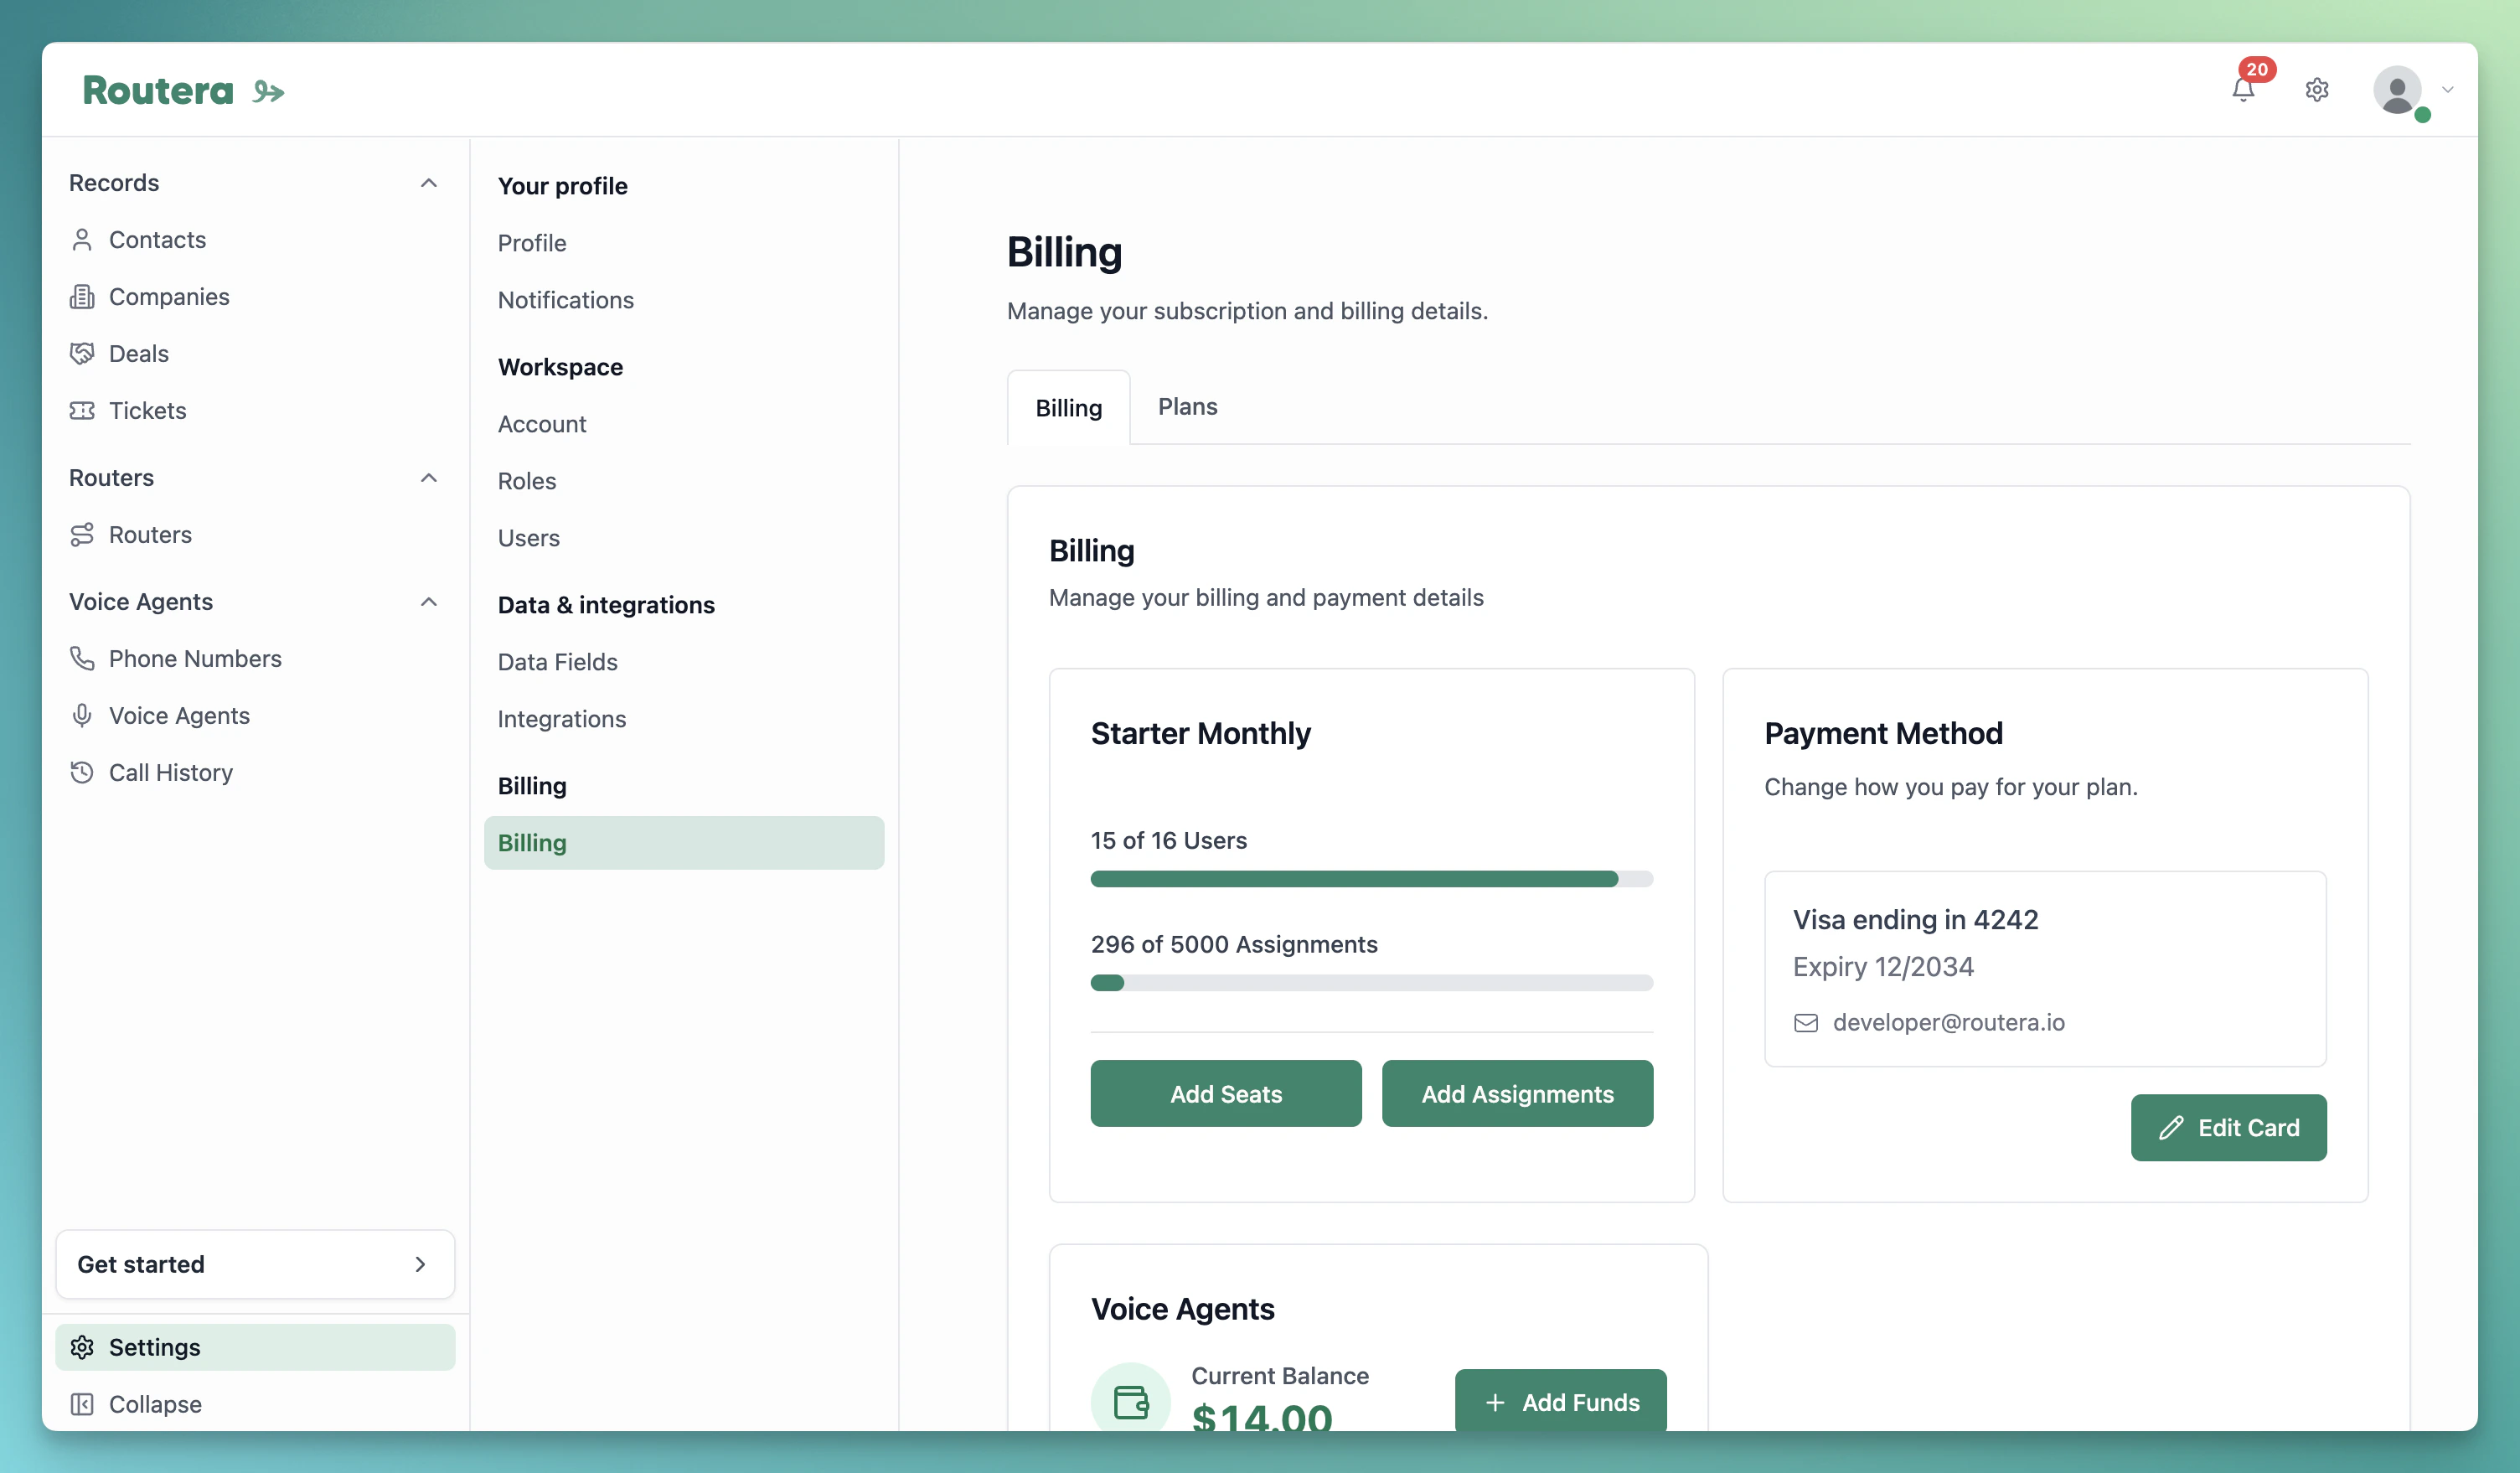This screenshot has height=1473, width=2520.
Task: Click the wallet icon beside Current Balance
Action: 1131,1402
